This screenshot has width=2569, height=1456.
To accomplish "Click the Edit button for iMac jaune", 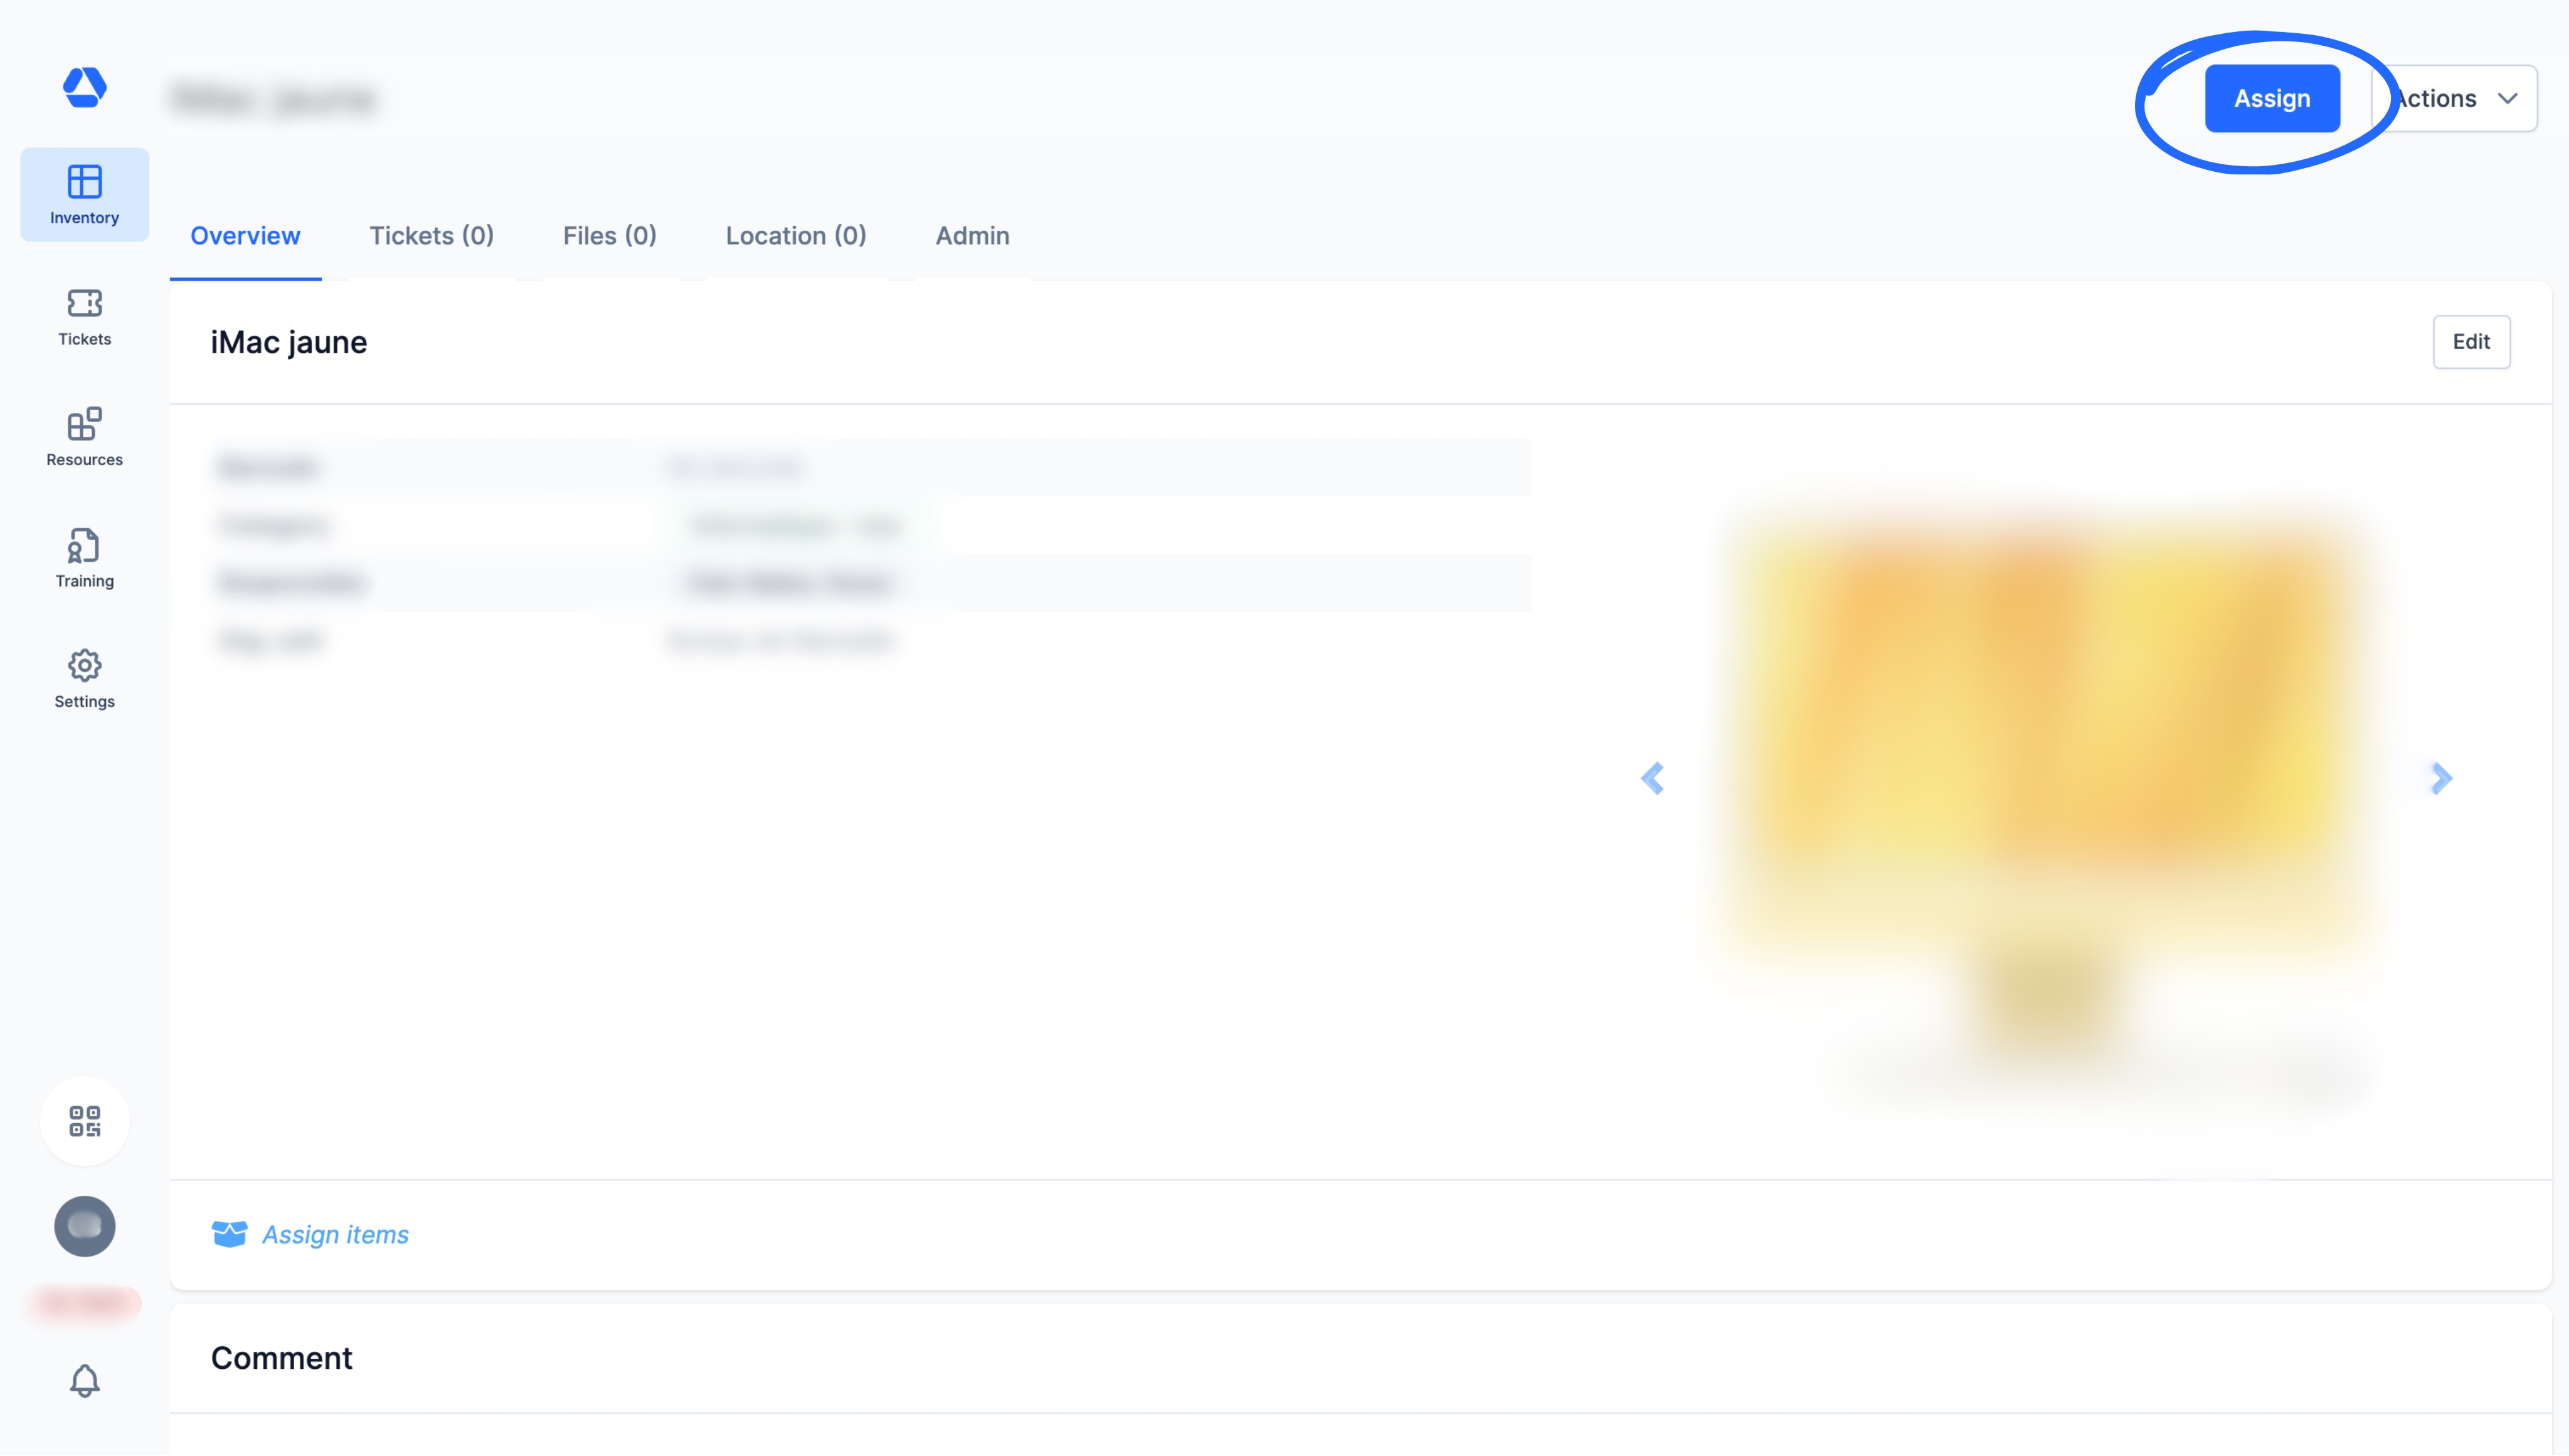I will point(2470,342).
